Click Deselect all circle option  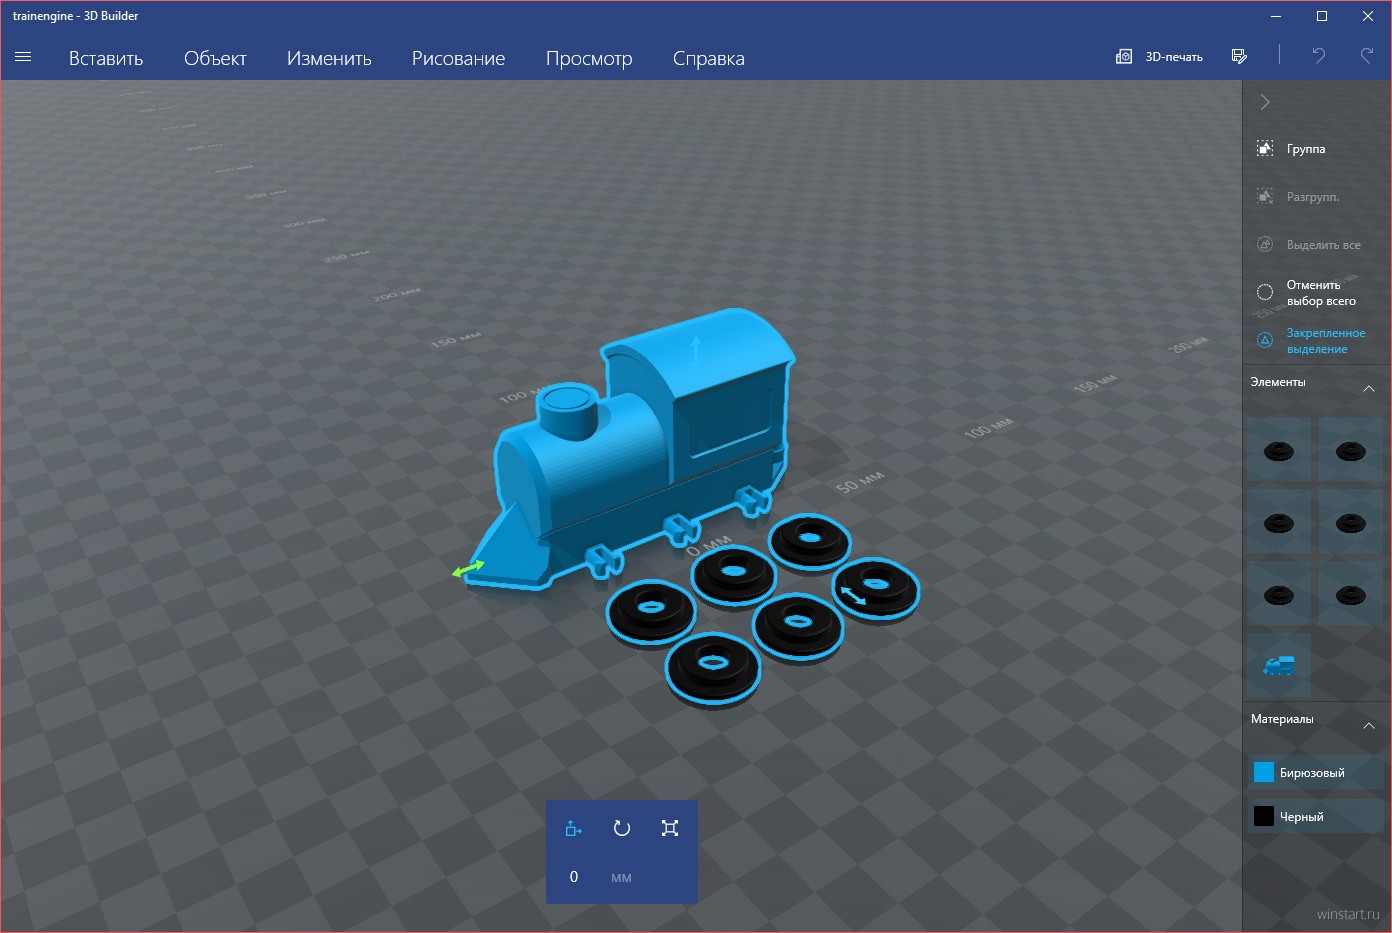click(1265, 293)
